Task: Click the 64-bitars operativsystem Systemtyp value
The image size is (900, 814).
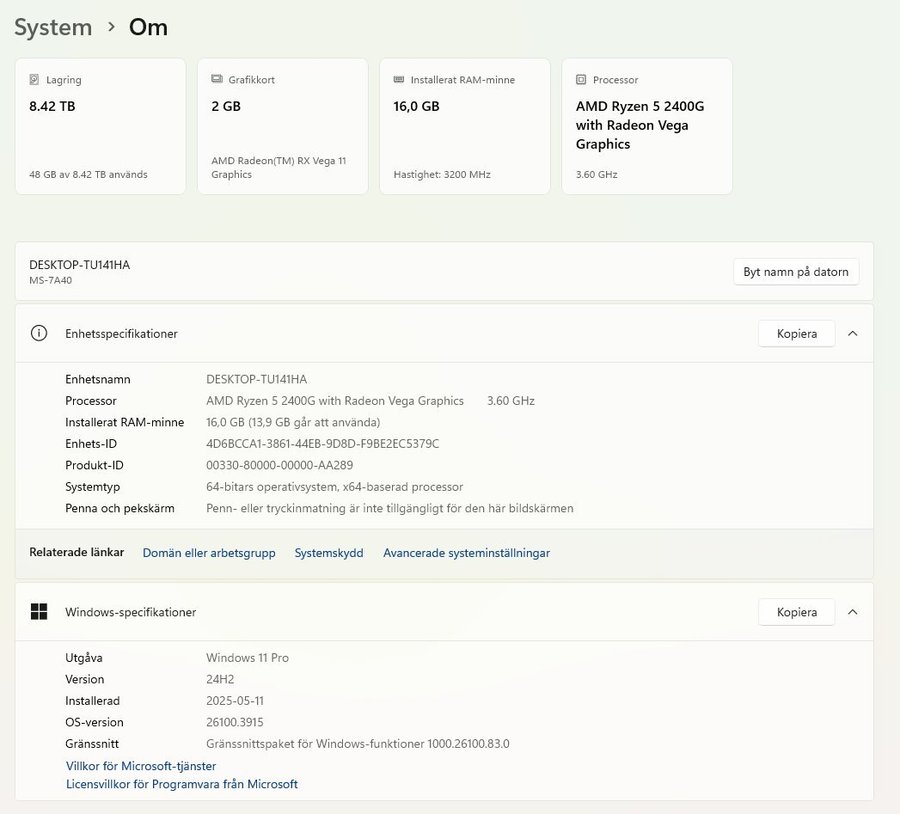Action: click(335, 487)
